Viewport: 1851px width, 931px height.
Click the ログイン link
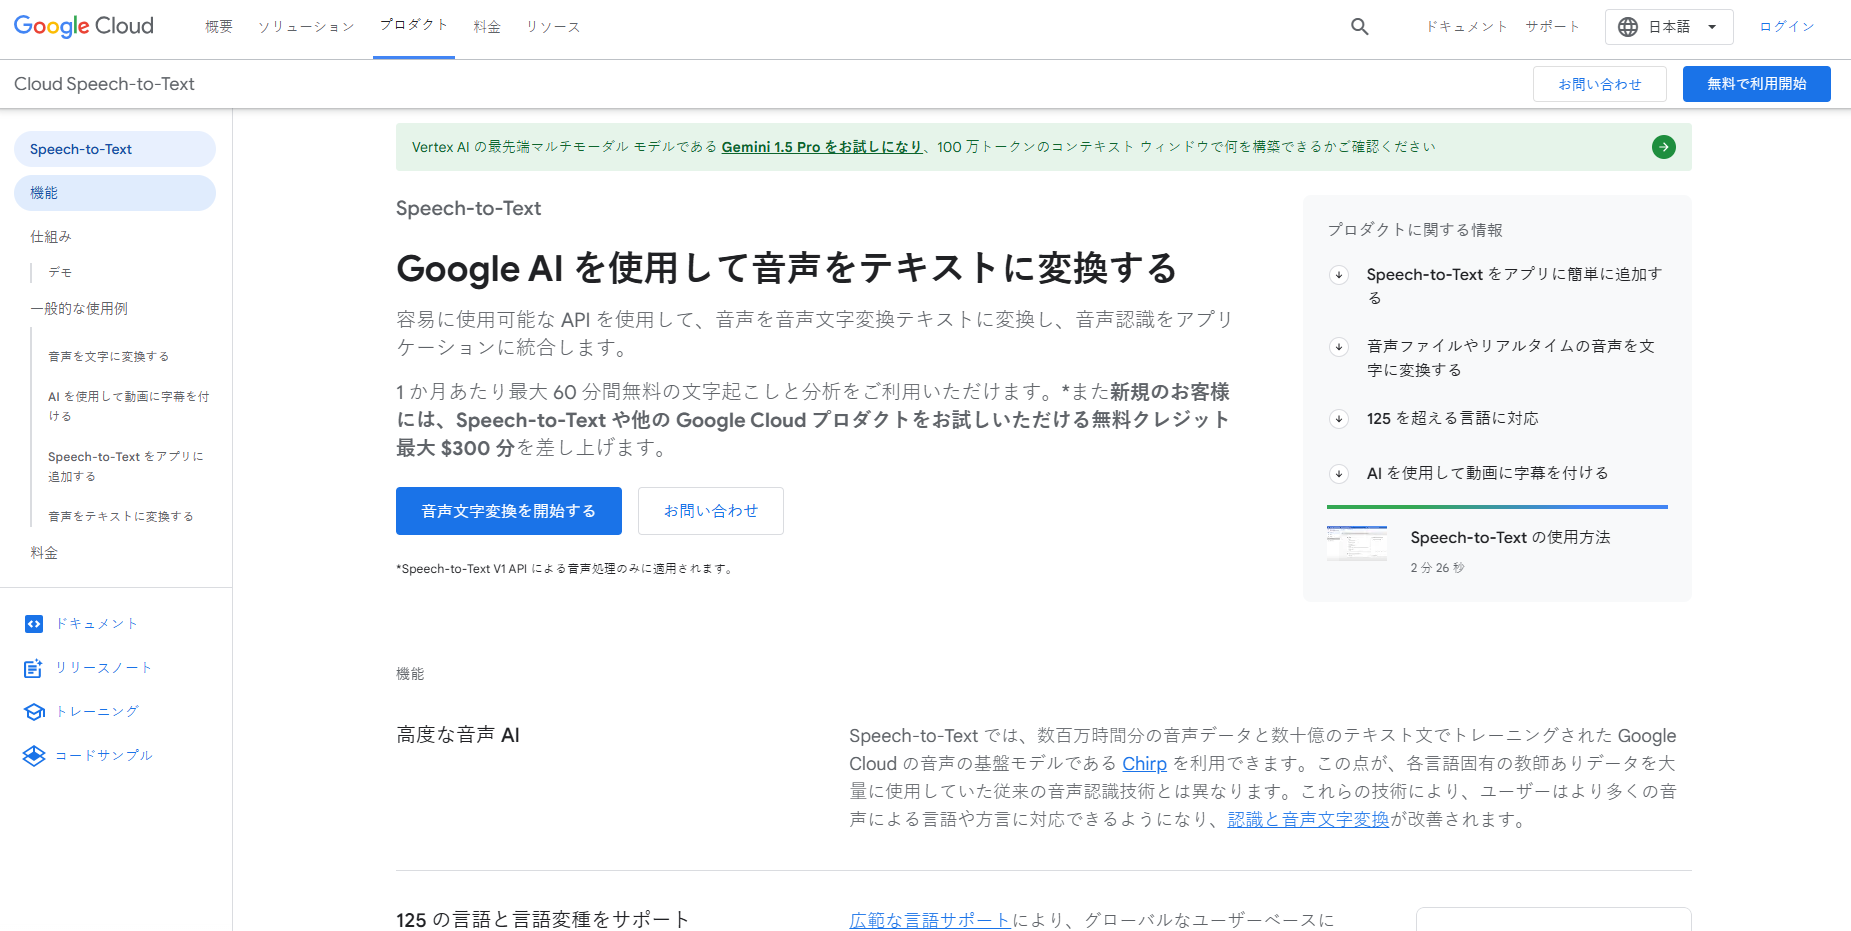(x=1787, y=27)
